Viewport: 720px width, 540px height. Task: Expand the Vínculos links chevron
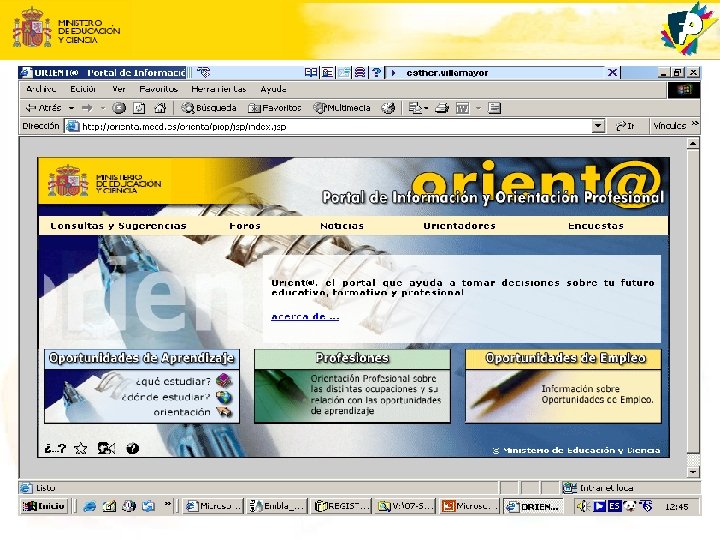(x=695, y=123)
